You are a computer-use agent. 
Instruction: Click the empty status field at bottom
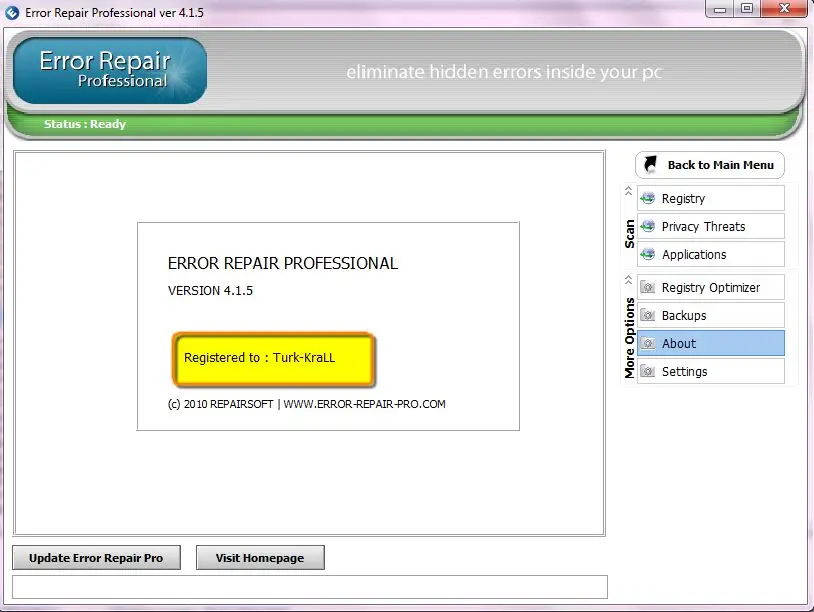pos(310,587)
